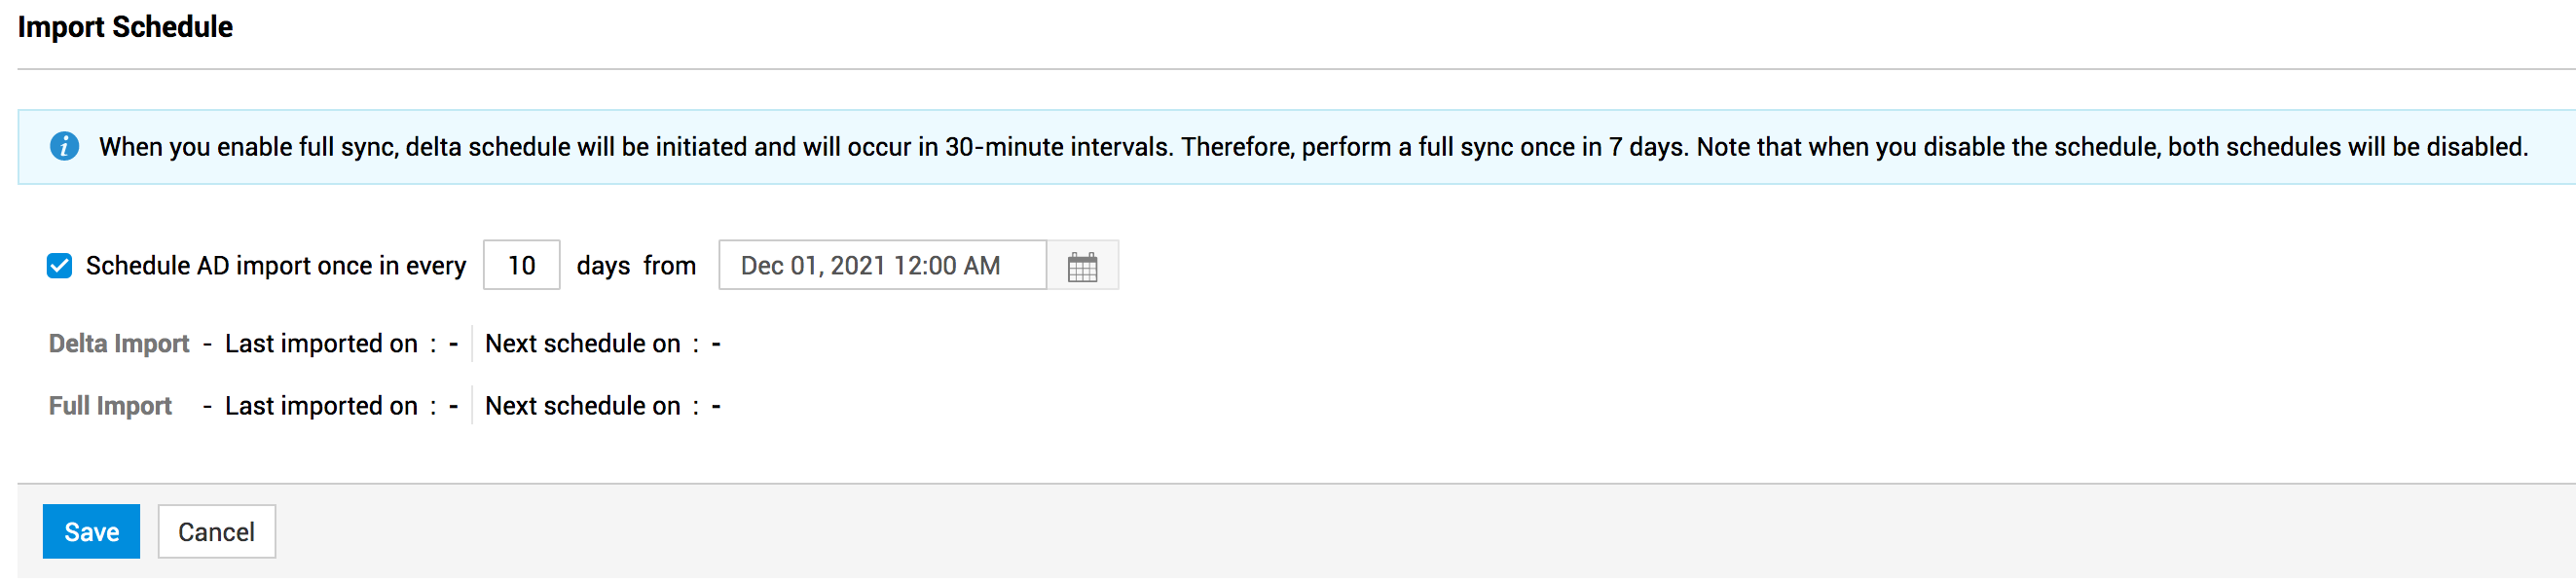
Task: Click the Import Schedule heading
Action: [125, 27]
